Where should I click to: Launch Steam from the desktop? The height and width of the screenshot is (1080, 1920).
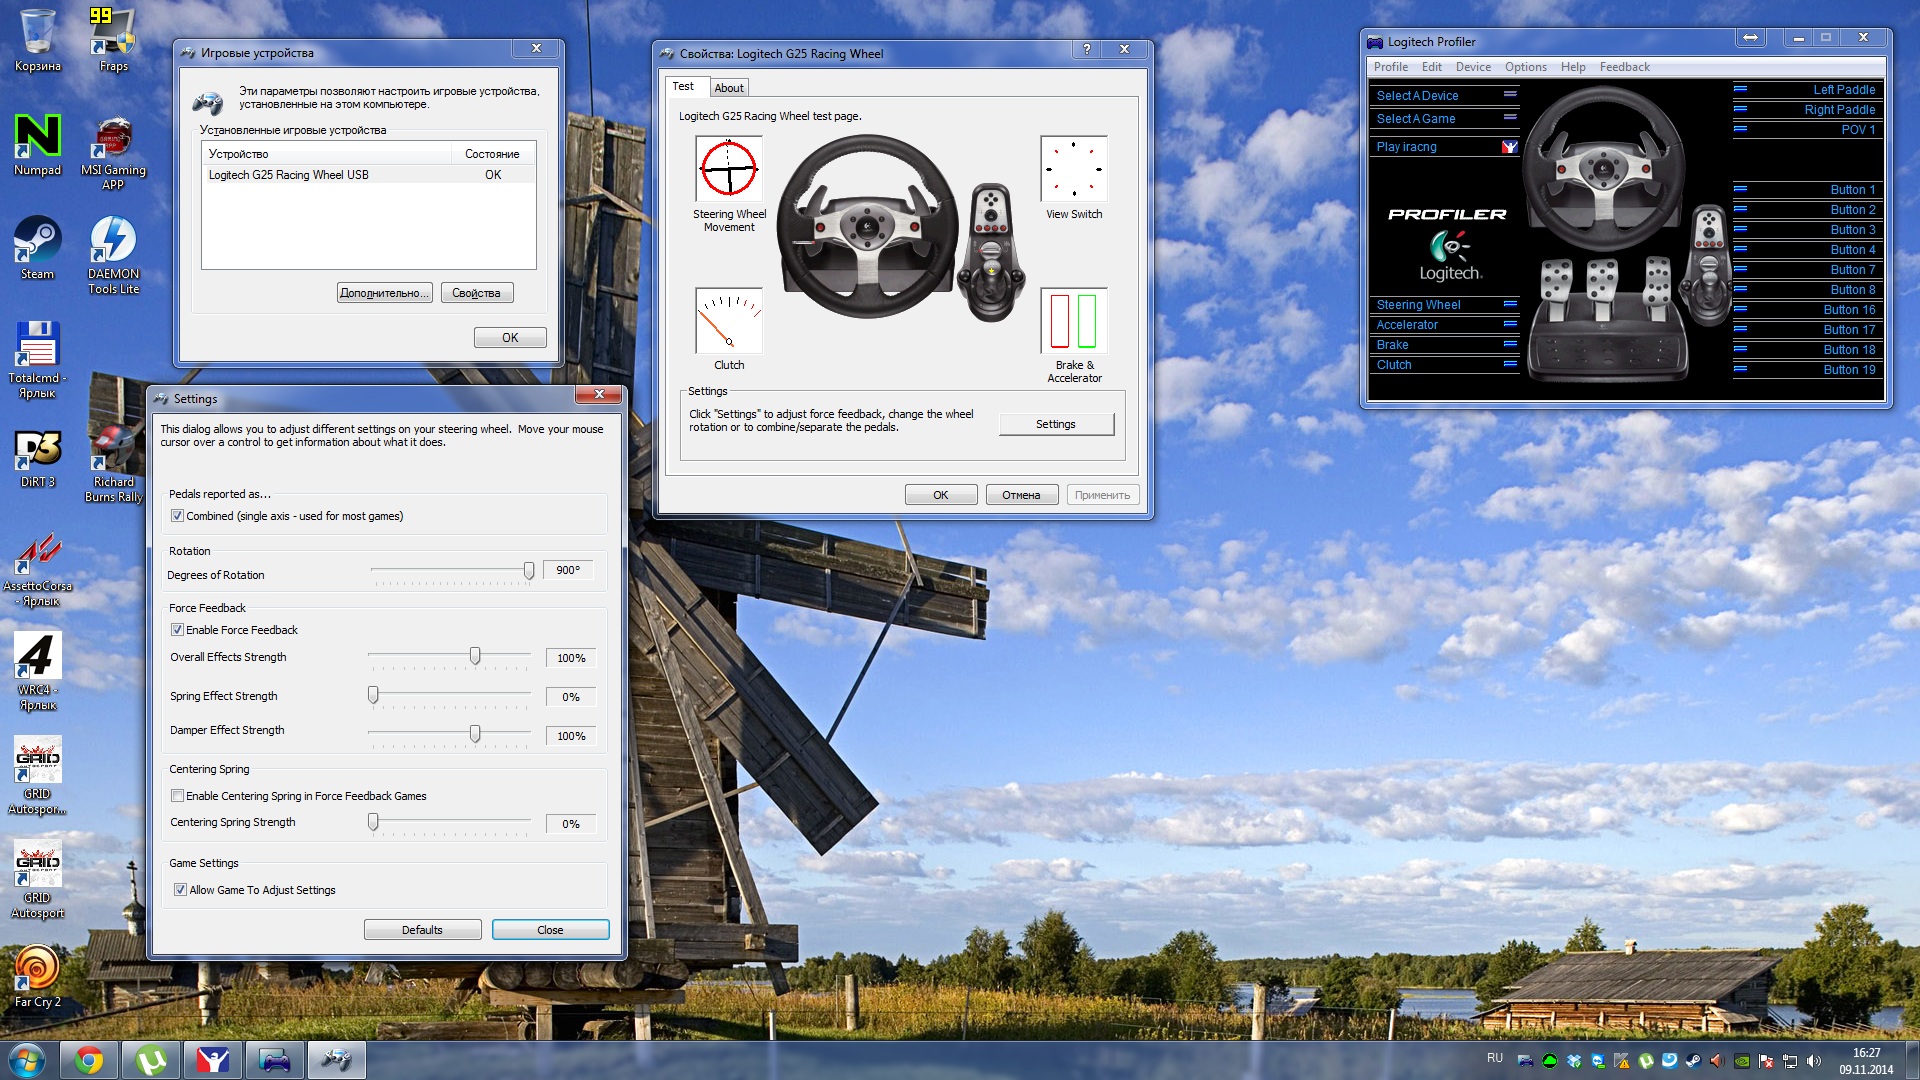tap(38, 248)
